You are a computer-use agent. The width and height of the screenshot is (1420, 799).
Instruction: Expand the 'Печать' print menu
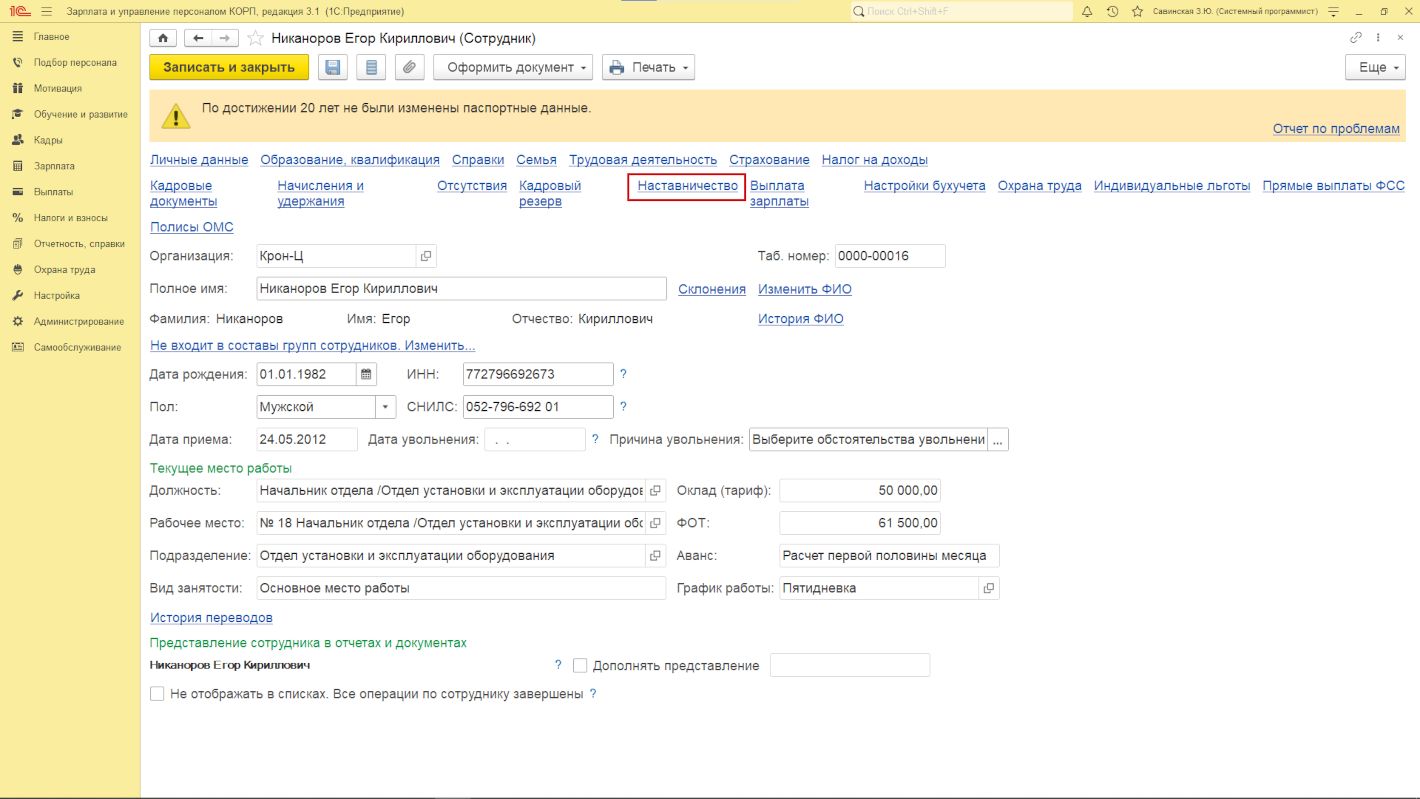pyautogui.click(x=648, y=67)
